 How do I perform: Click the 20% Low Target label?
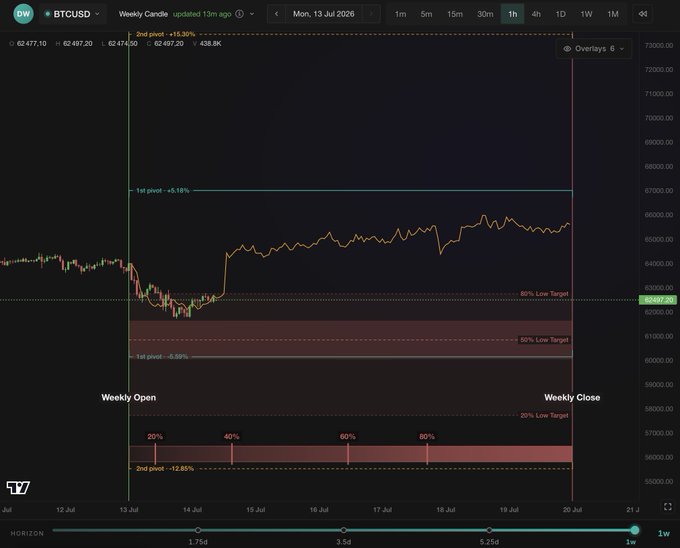(x=544, y=415)
